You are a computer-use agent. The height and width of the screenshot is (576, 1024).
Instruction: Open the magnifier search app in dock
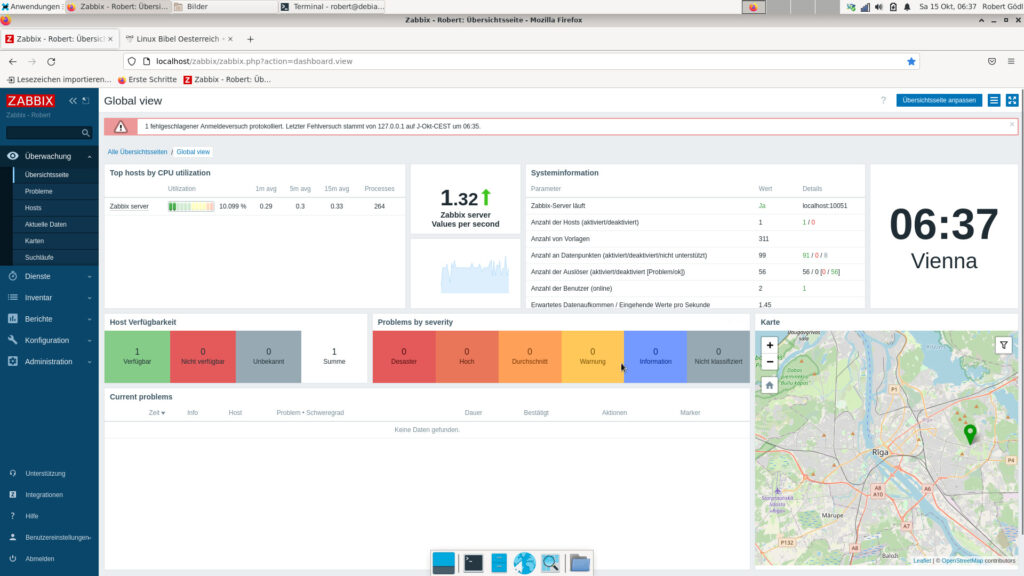click(551, 563)
